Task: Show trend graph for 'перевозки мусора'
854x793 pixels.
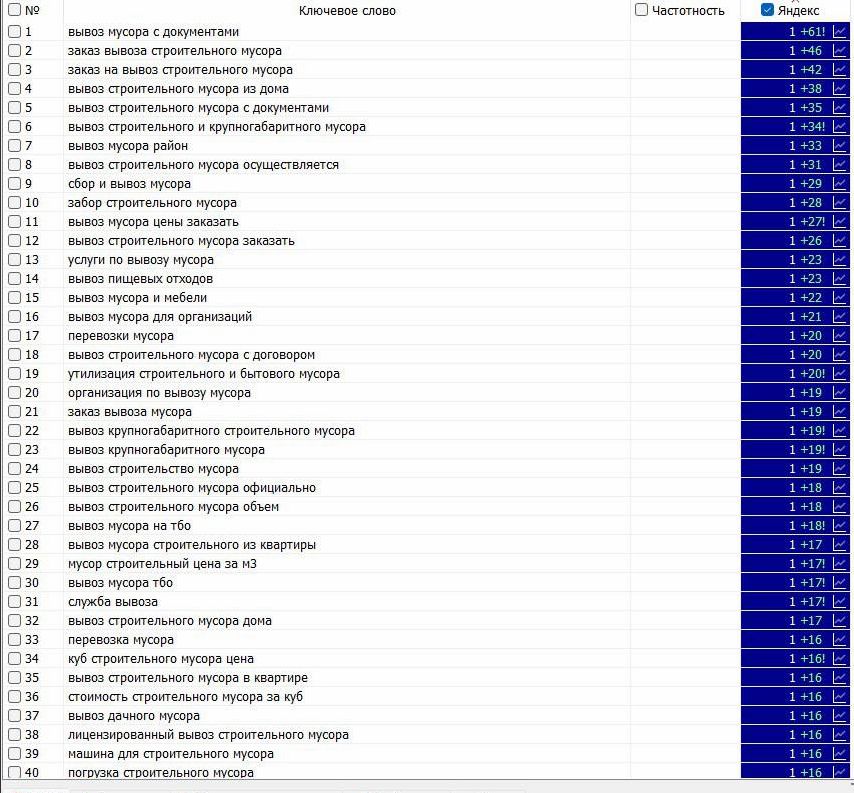Action: click(840, 336)
